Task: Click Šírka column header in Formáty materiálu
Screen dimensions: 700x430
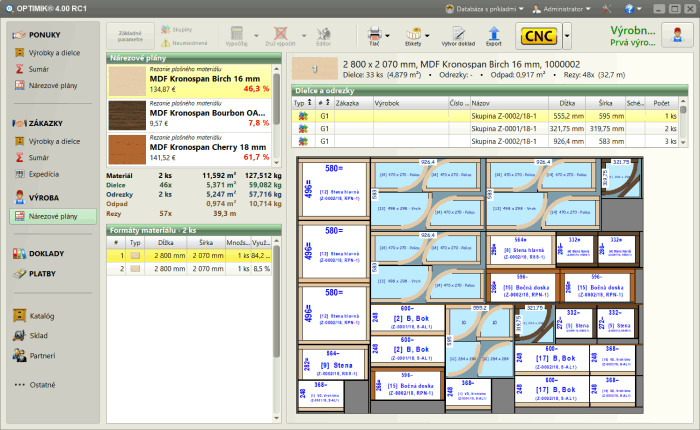Action: 206,242
